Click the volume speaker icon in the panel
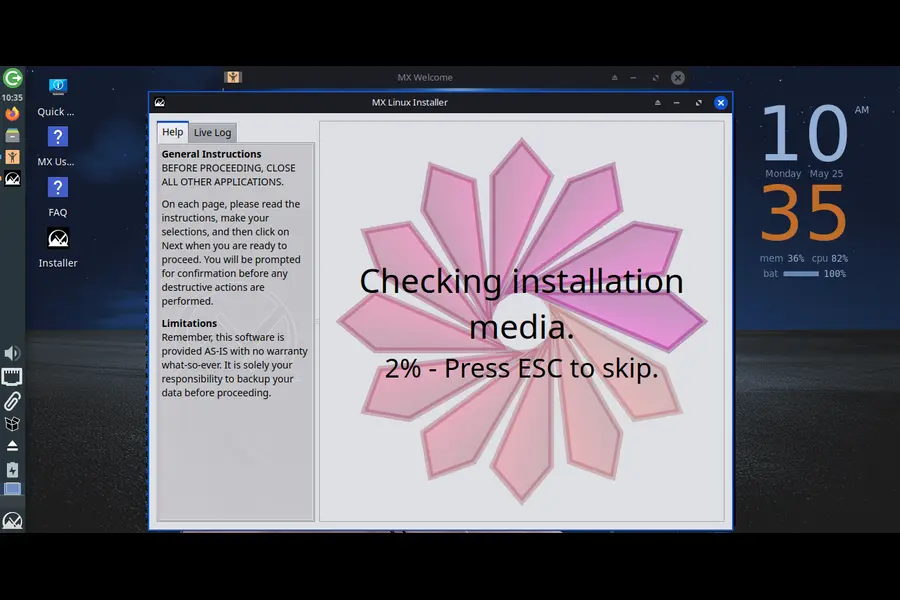The width and height of the screenshot is (900, 600). (12, 353)
